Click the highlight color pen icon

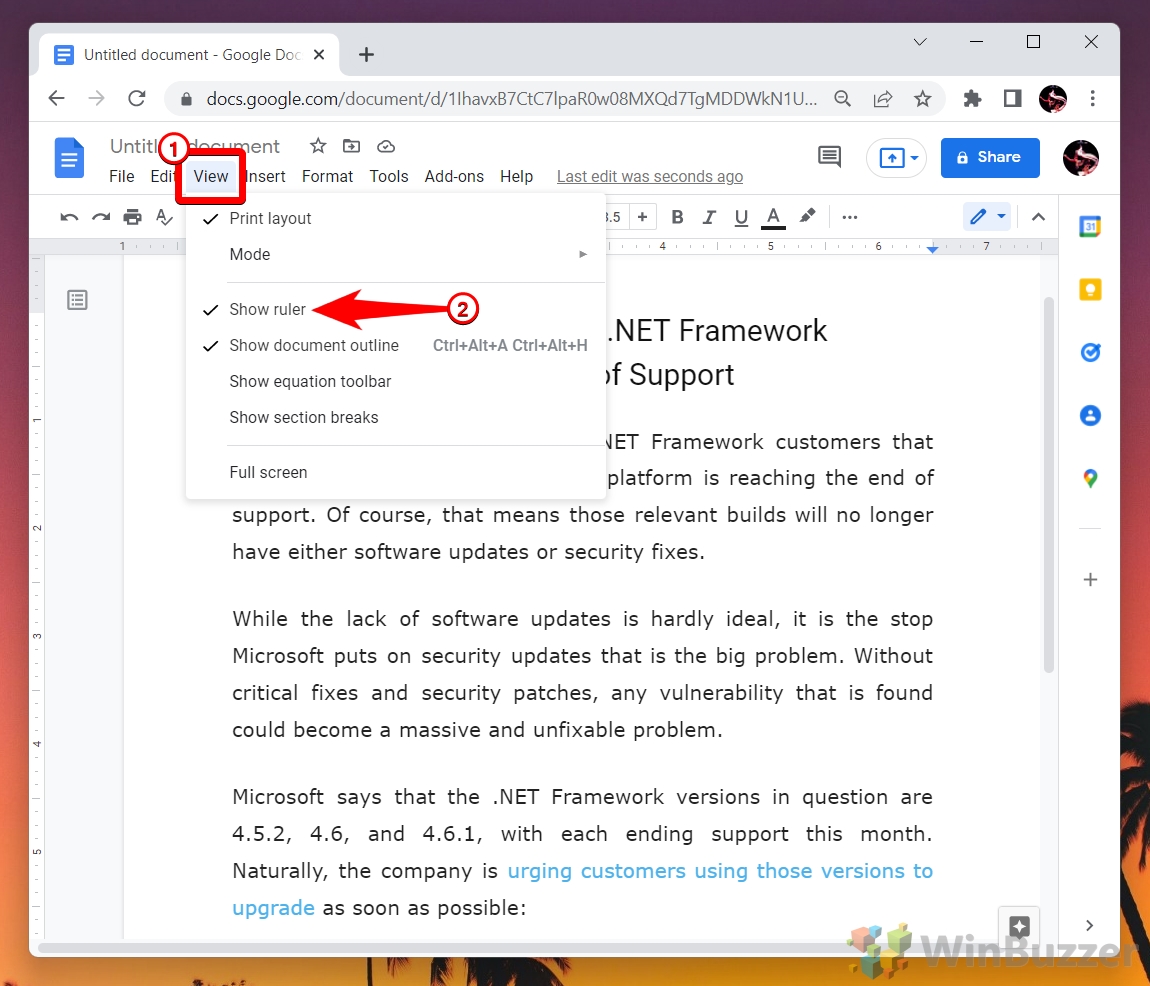point(808,217)
